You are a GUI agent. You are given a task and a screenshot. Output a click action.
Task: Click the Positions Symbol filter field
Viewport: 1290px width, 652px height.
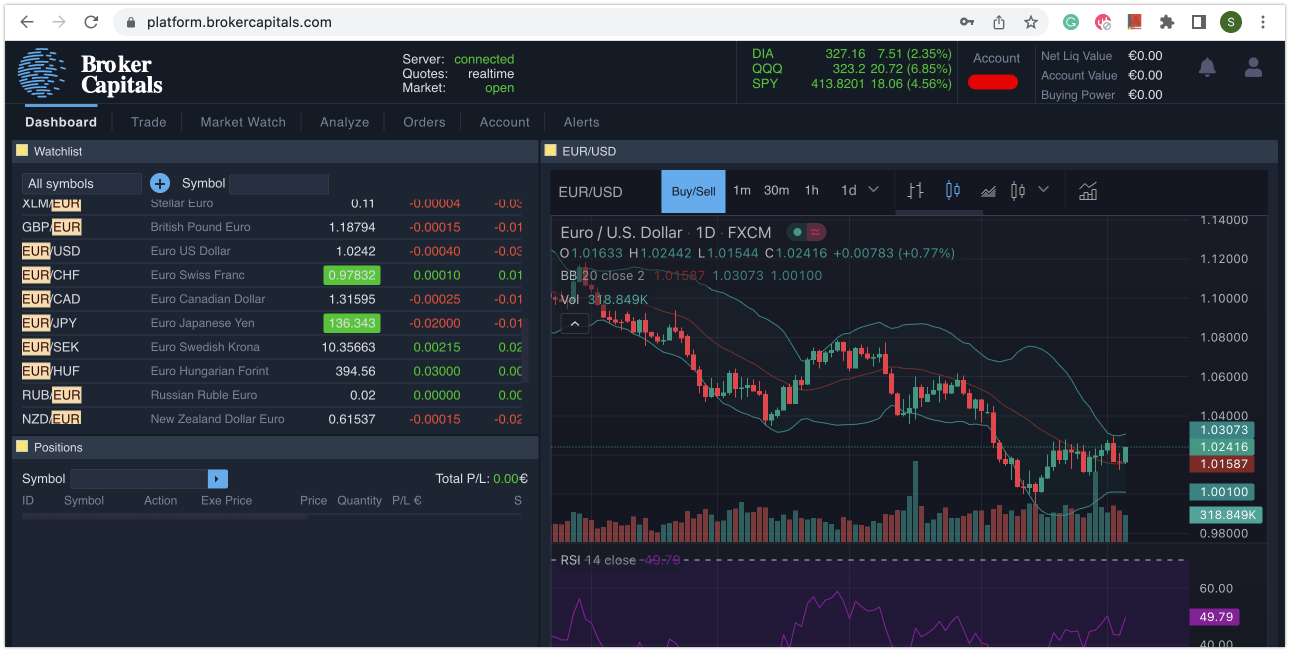[139, 479]
